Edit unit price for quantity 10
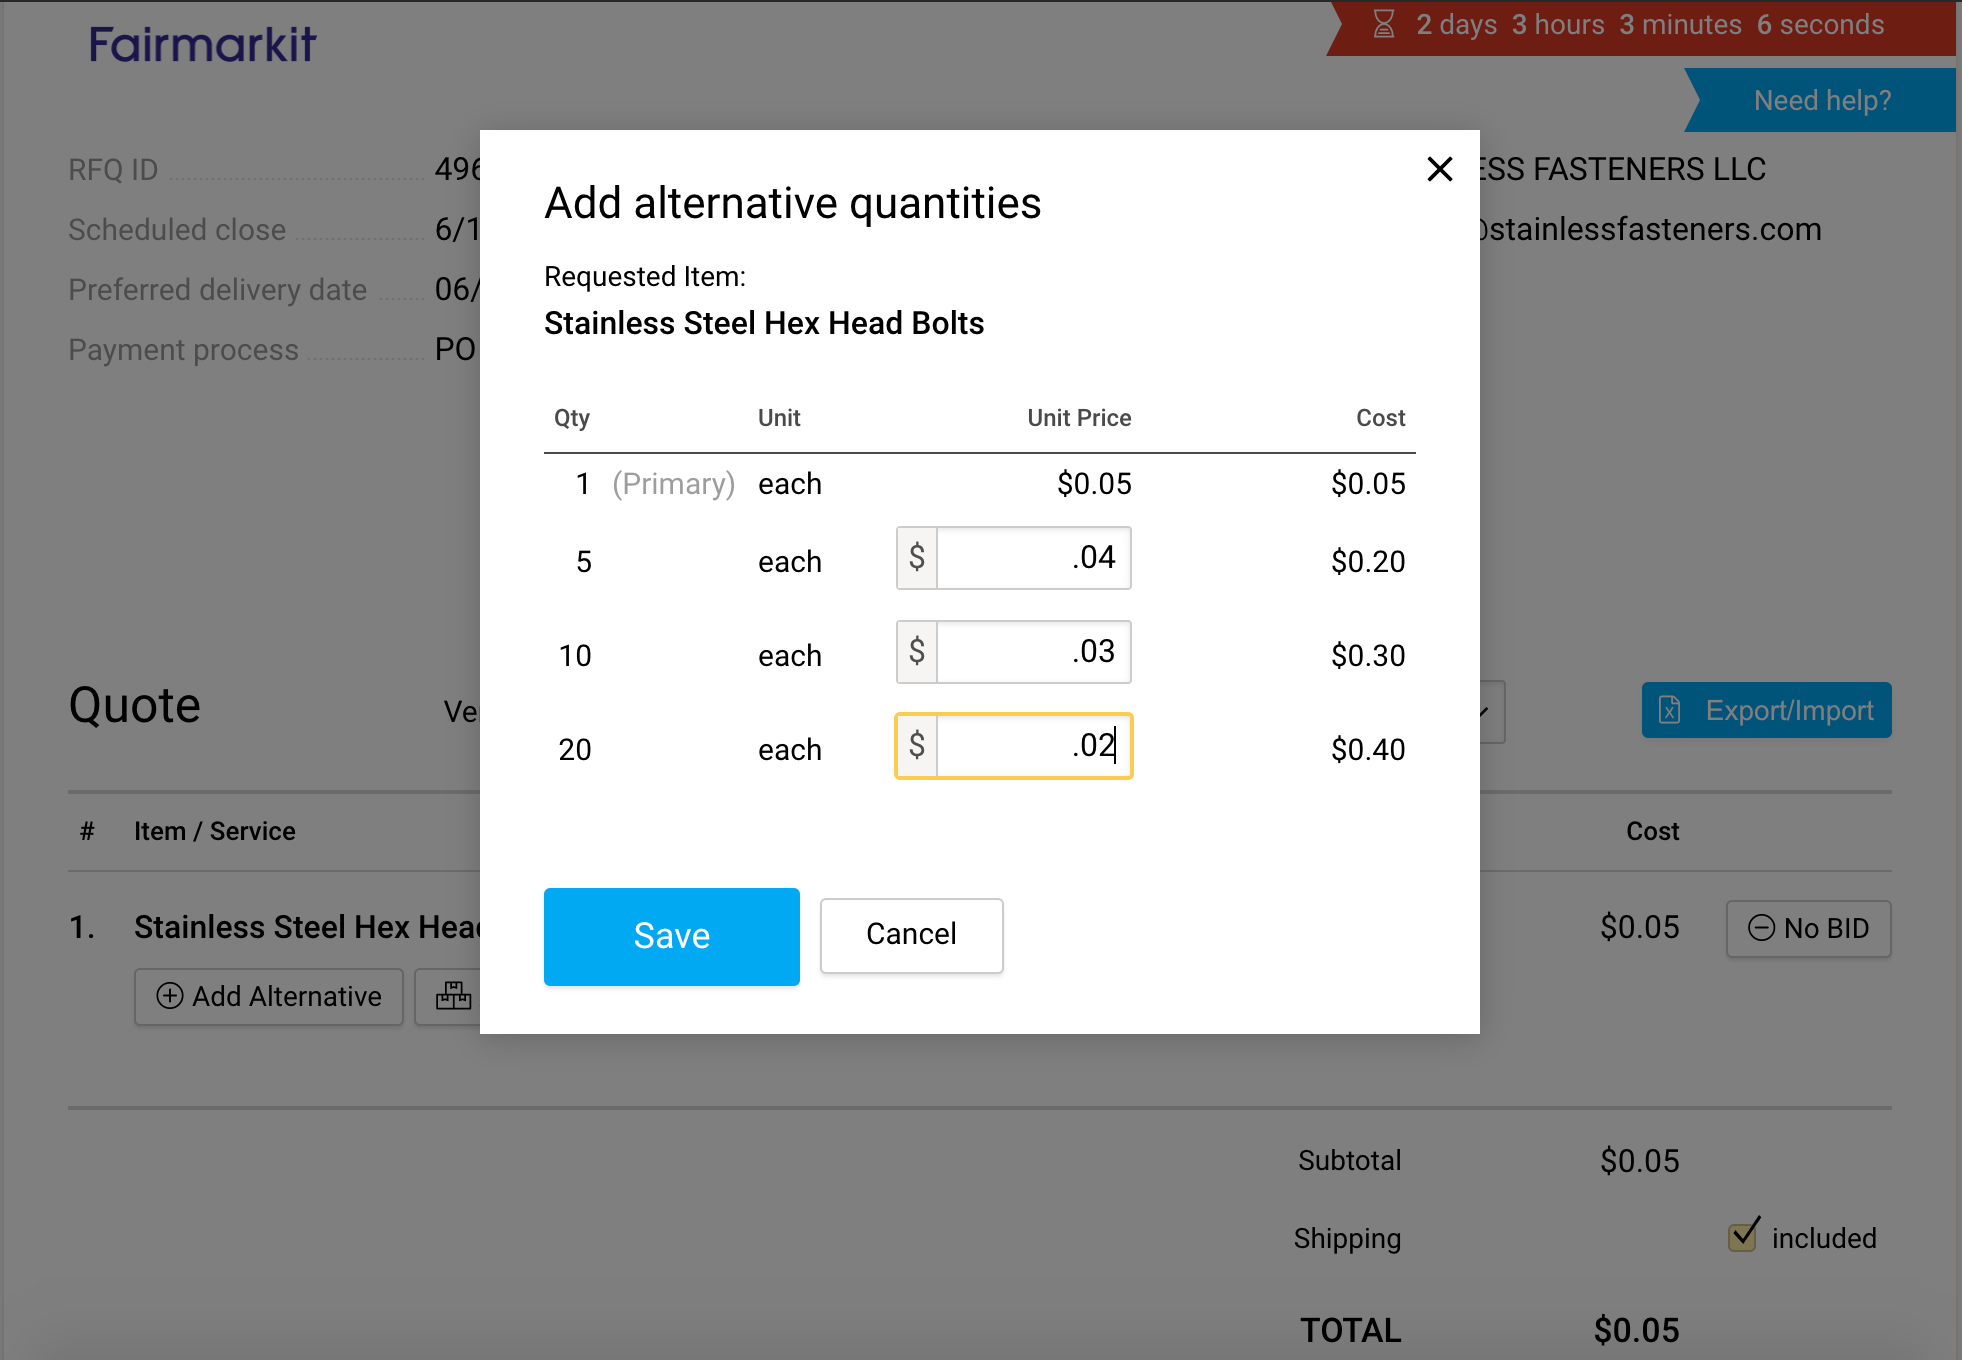 pos(1033,652)
